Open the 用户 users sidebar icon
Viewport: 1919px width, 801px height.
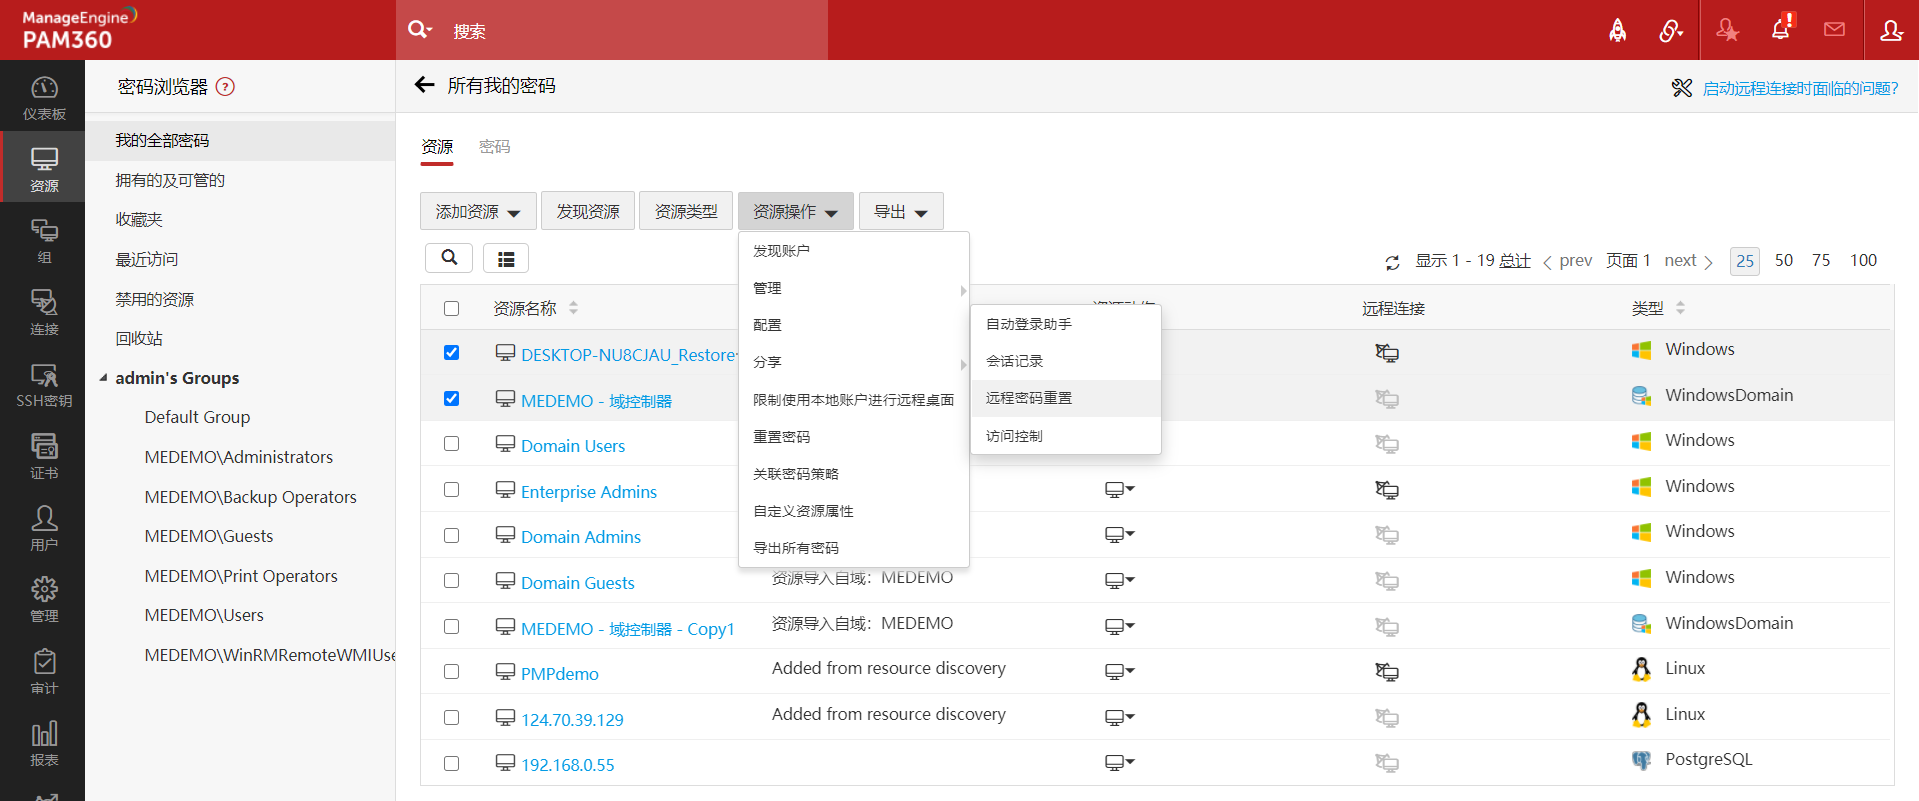click(x=44, y=528)
